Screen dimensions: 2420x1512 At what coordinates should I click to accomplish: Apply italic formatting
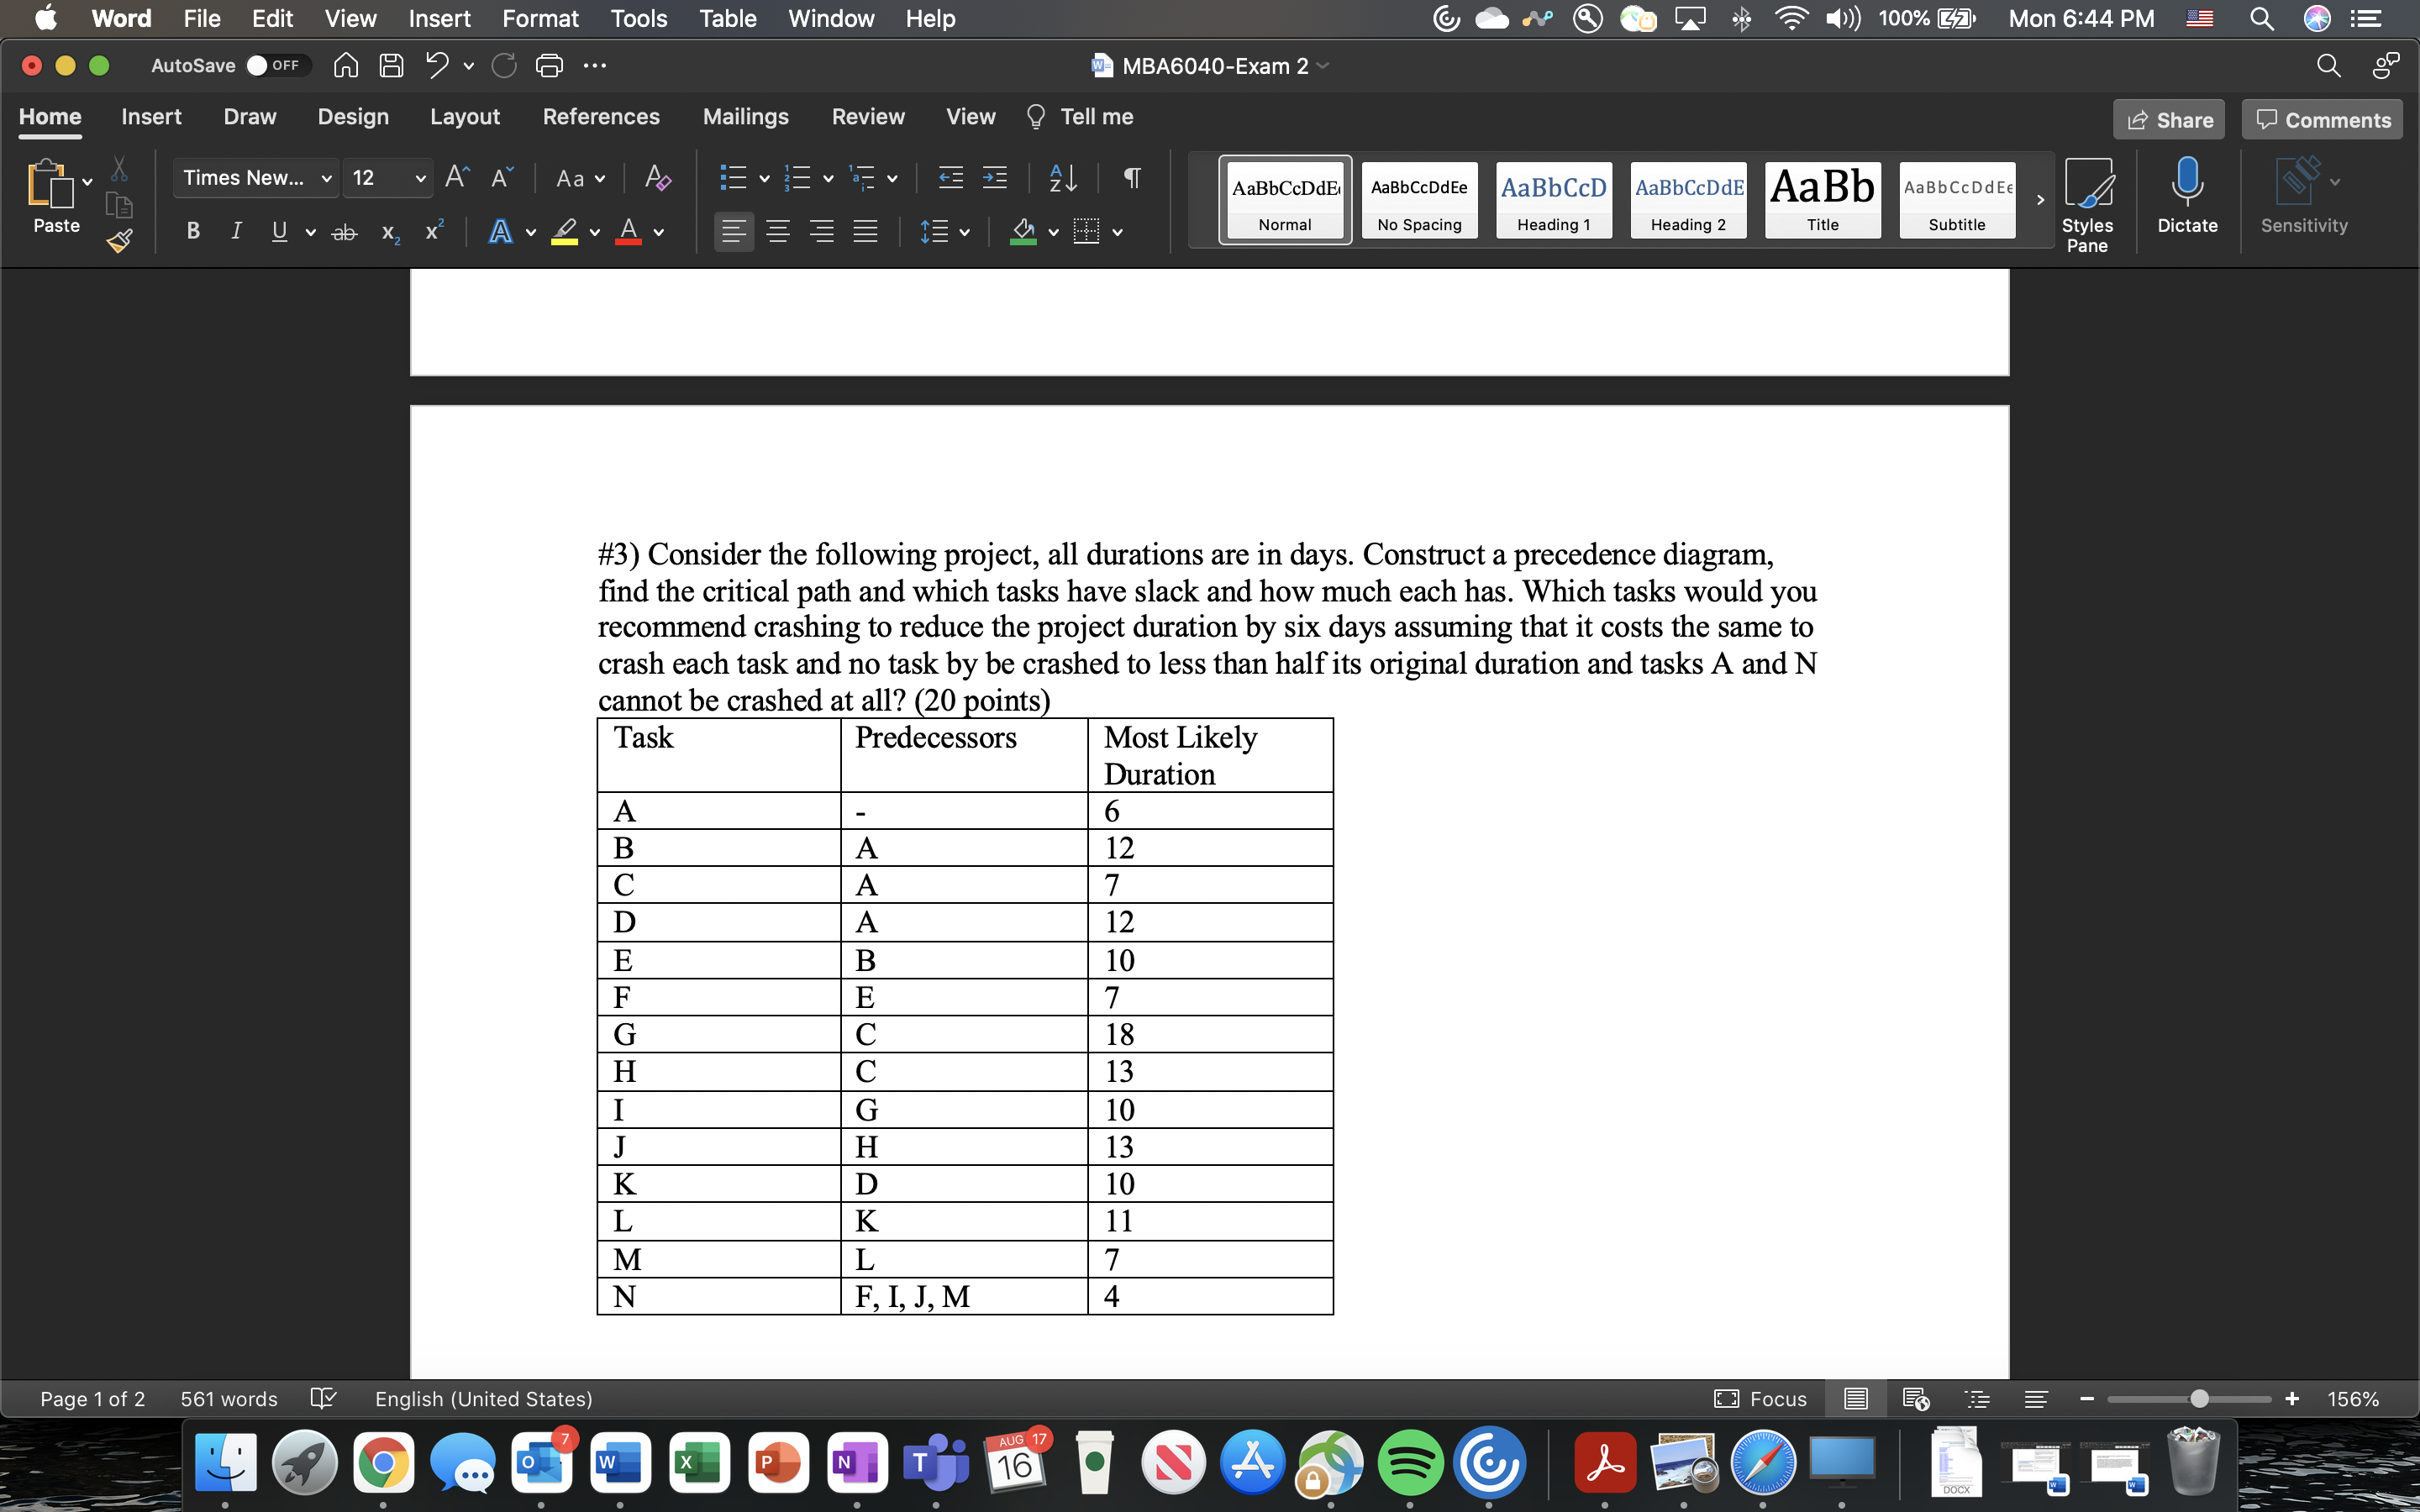236,231
